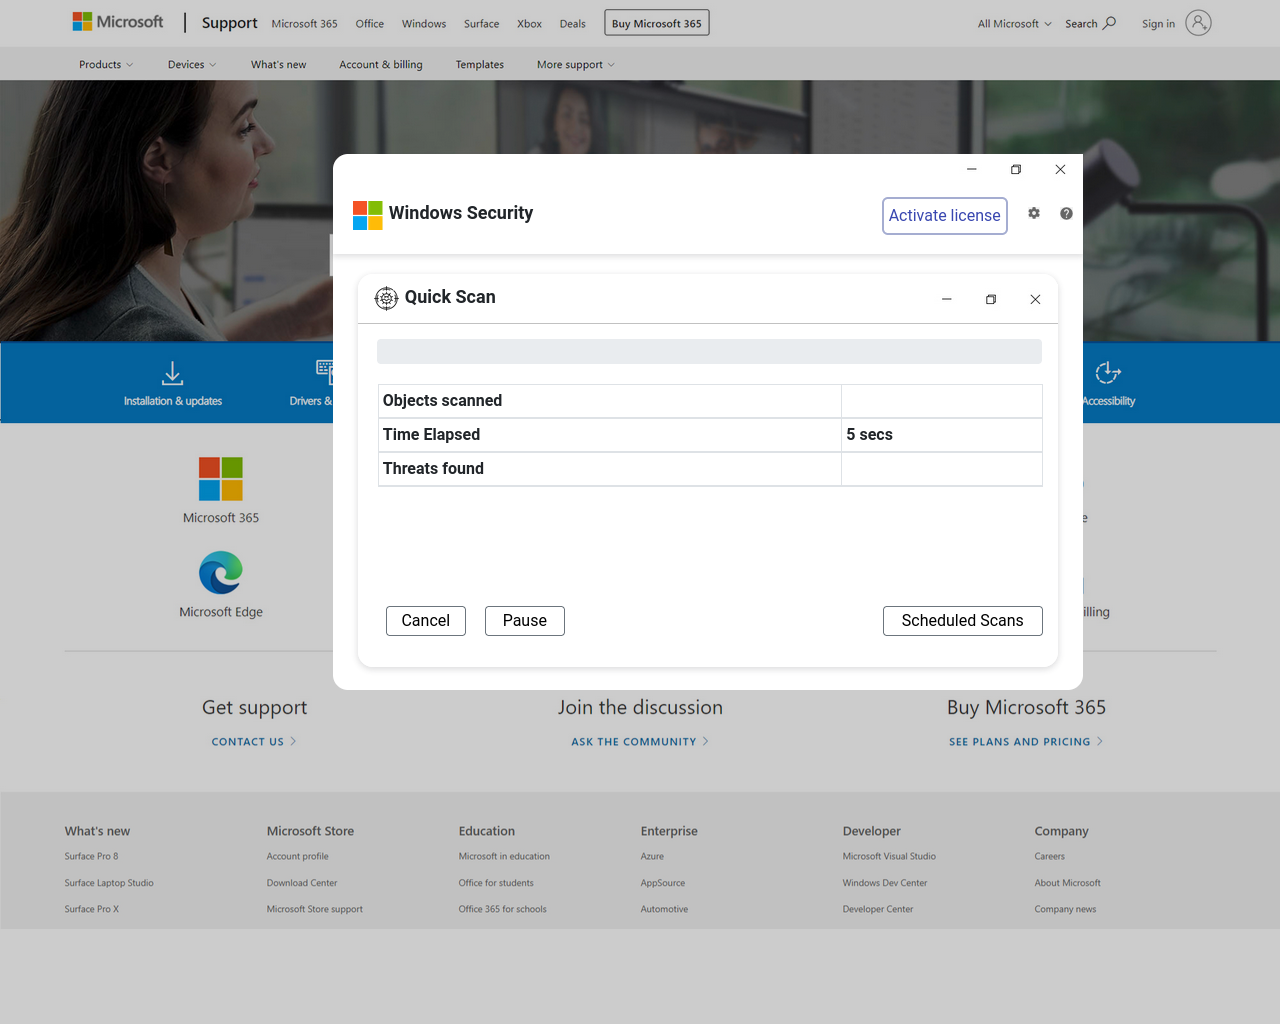Image resolution: width=1280 pixels, height=1024 pixels.
Task: Expand the All Microsoft dropdown
Action: coord(1015,23)
